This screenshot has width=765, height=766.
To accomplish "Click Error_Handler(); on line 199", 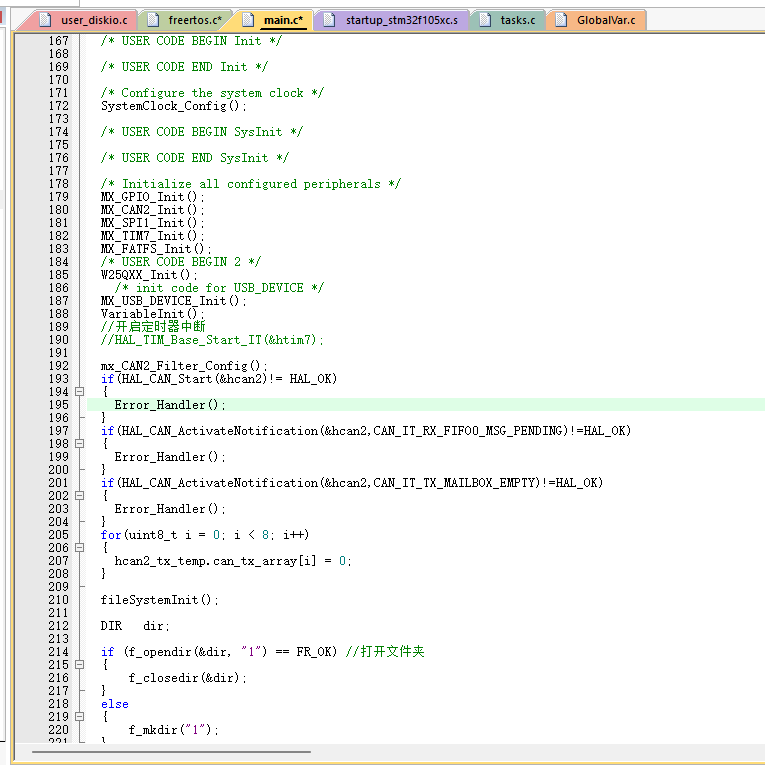I will (x=170, y=457).
